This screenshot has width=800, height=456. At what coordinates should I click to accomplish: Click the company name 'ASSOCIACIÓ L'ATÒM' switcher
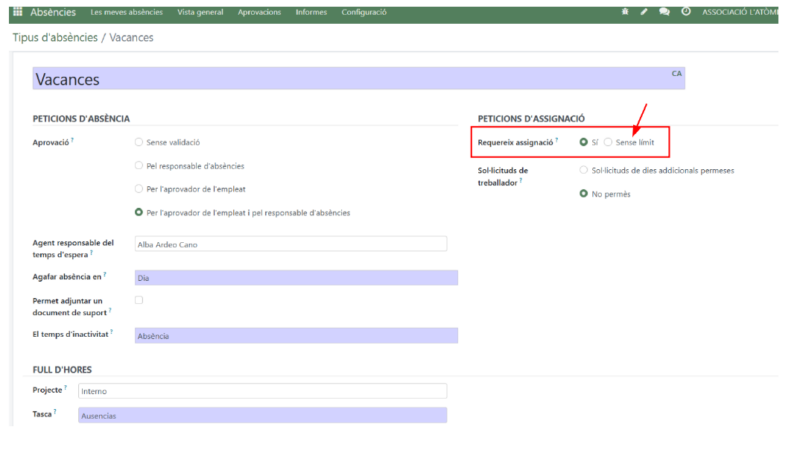(740, 12)
